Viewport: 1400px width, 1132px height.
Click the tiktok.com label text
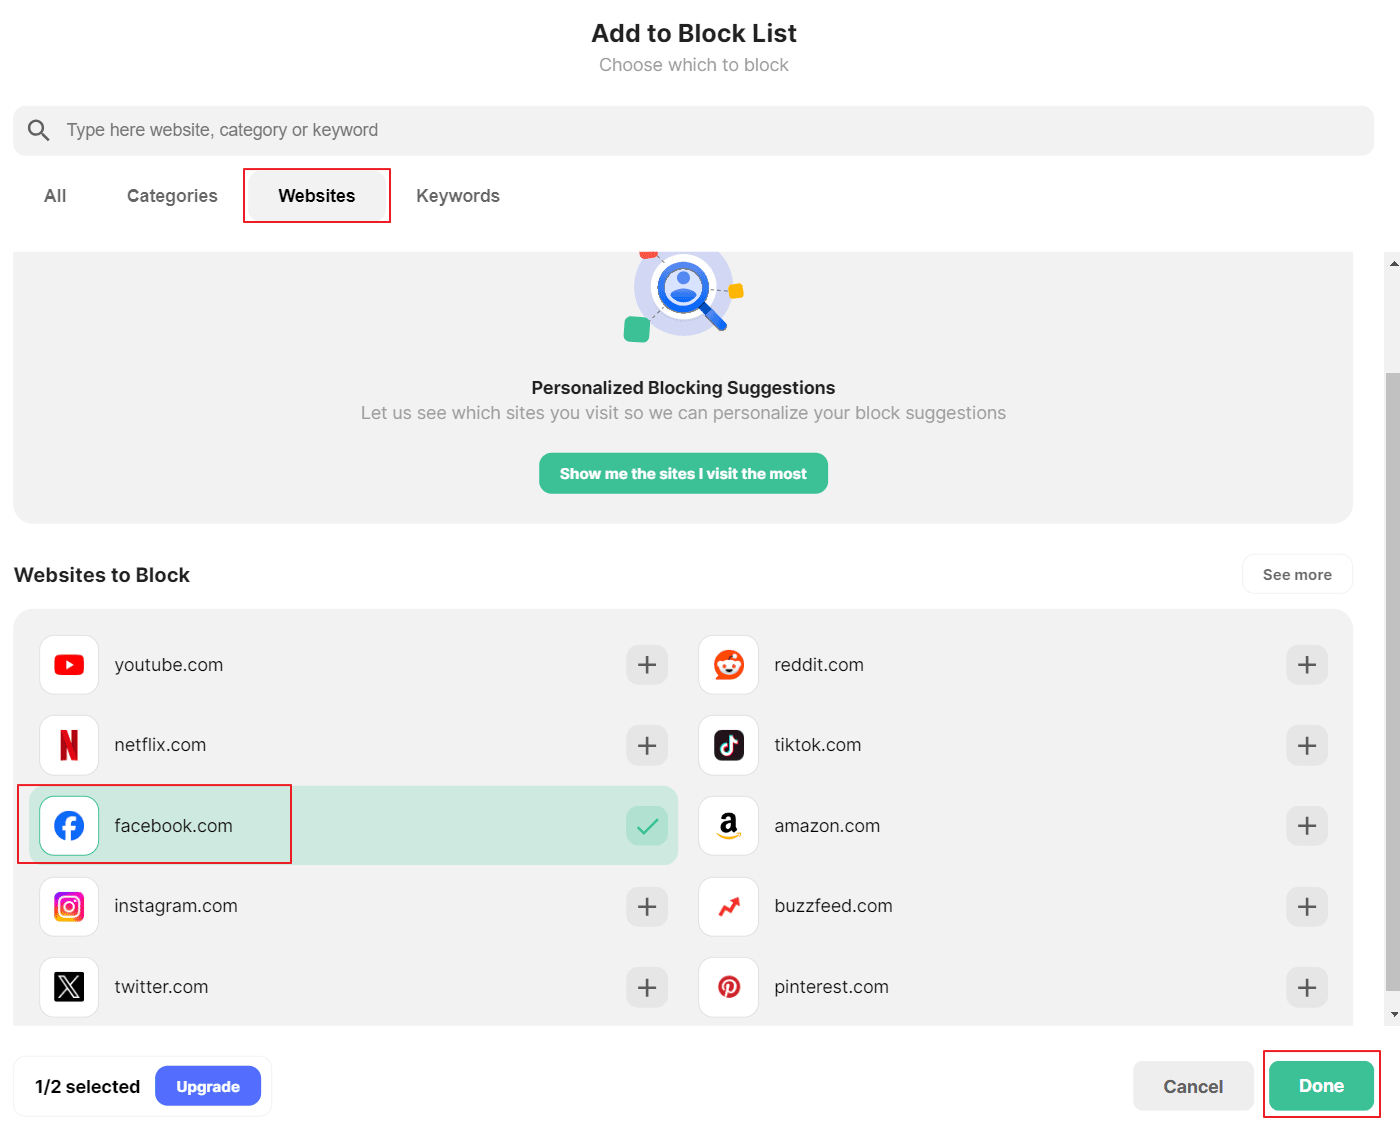[818, 745]
